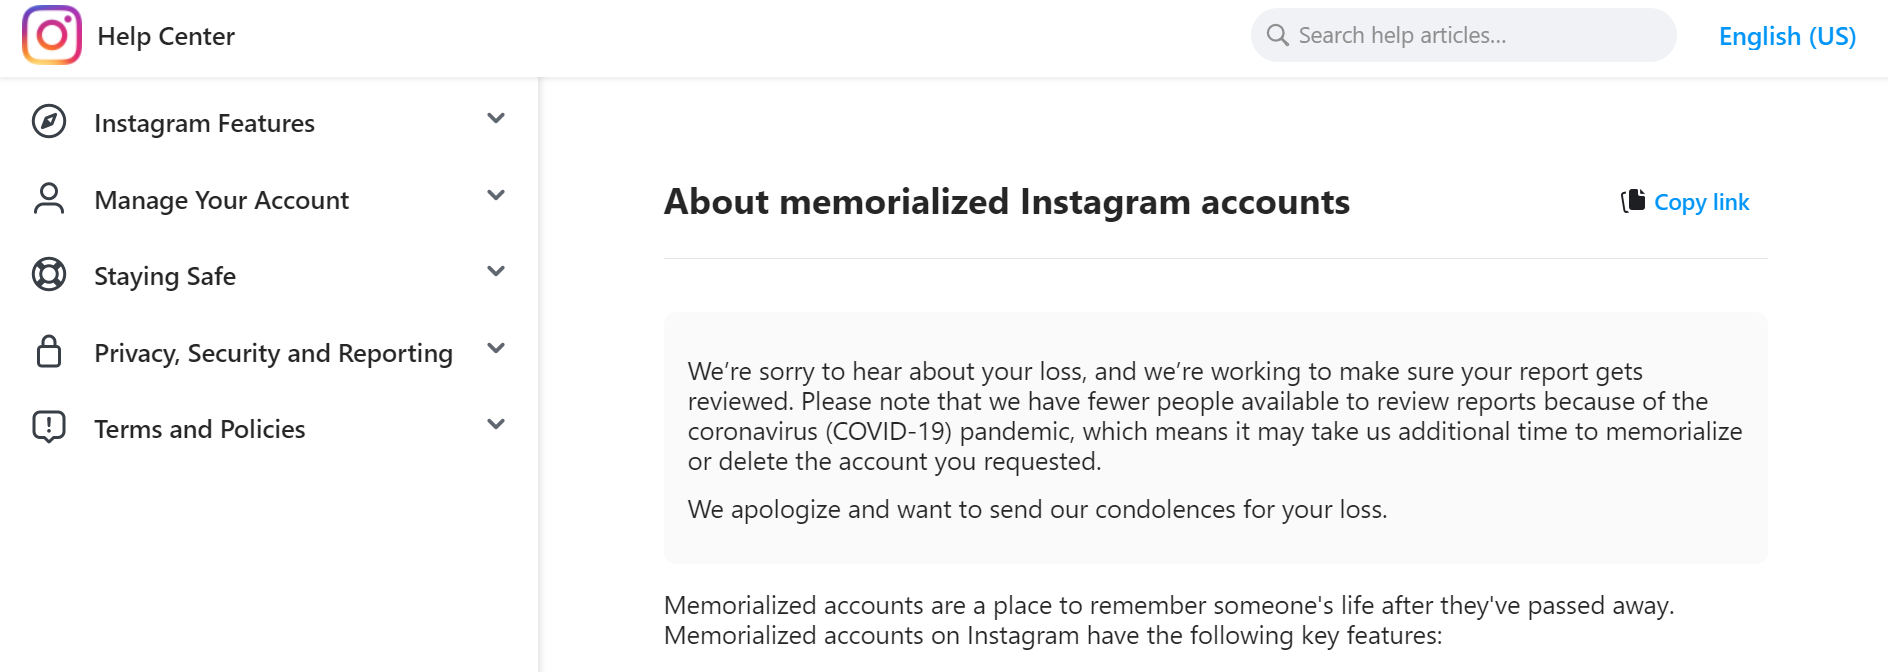The width and height of the screenshot is (1888, 672).
Task: Expand the Staying Safe chevron
Action: coord(496,271)
